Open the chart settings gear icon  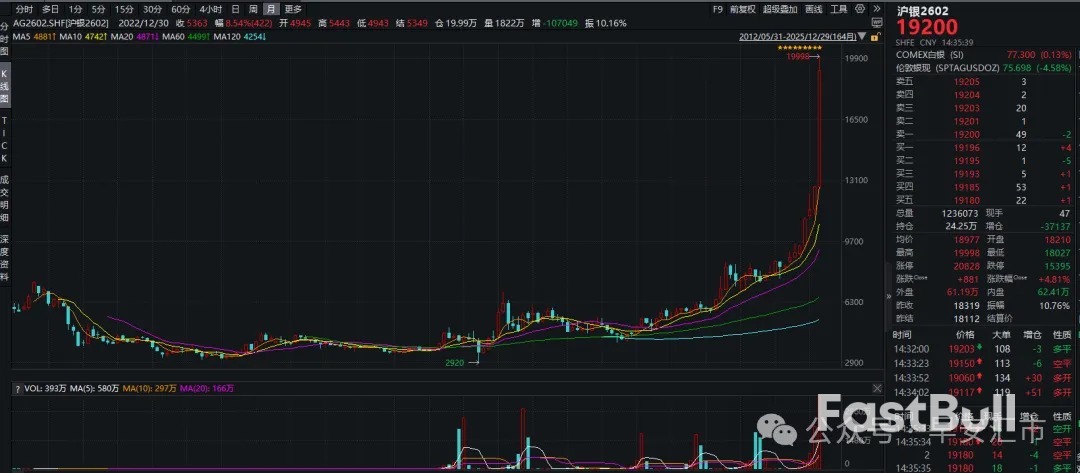tap(859, 8)
